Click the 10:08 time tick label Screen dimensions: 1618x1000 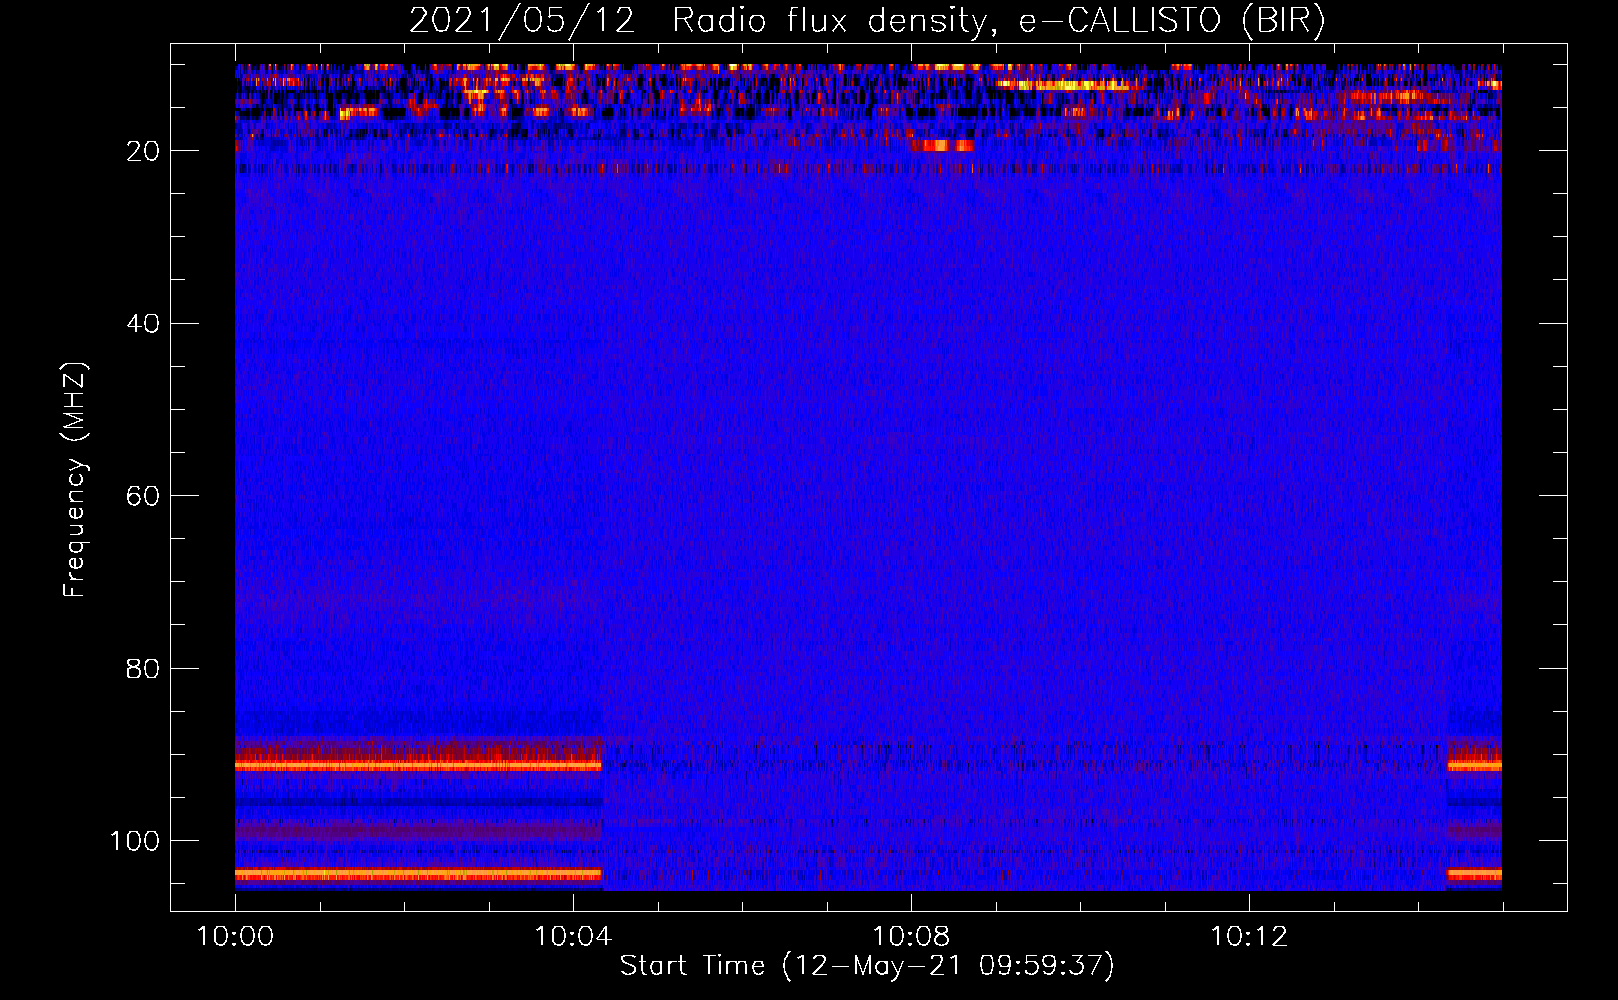(x=911, y=937)
